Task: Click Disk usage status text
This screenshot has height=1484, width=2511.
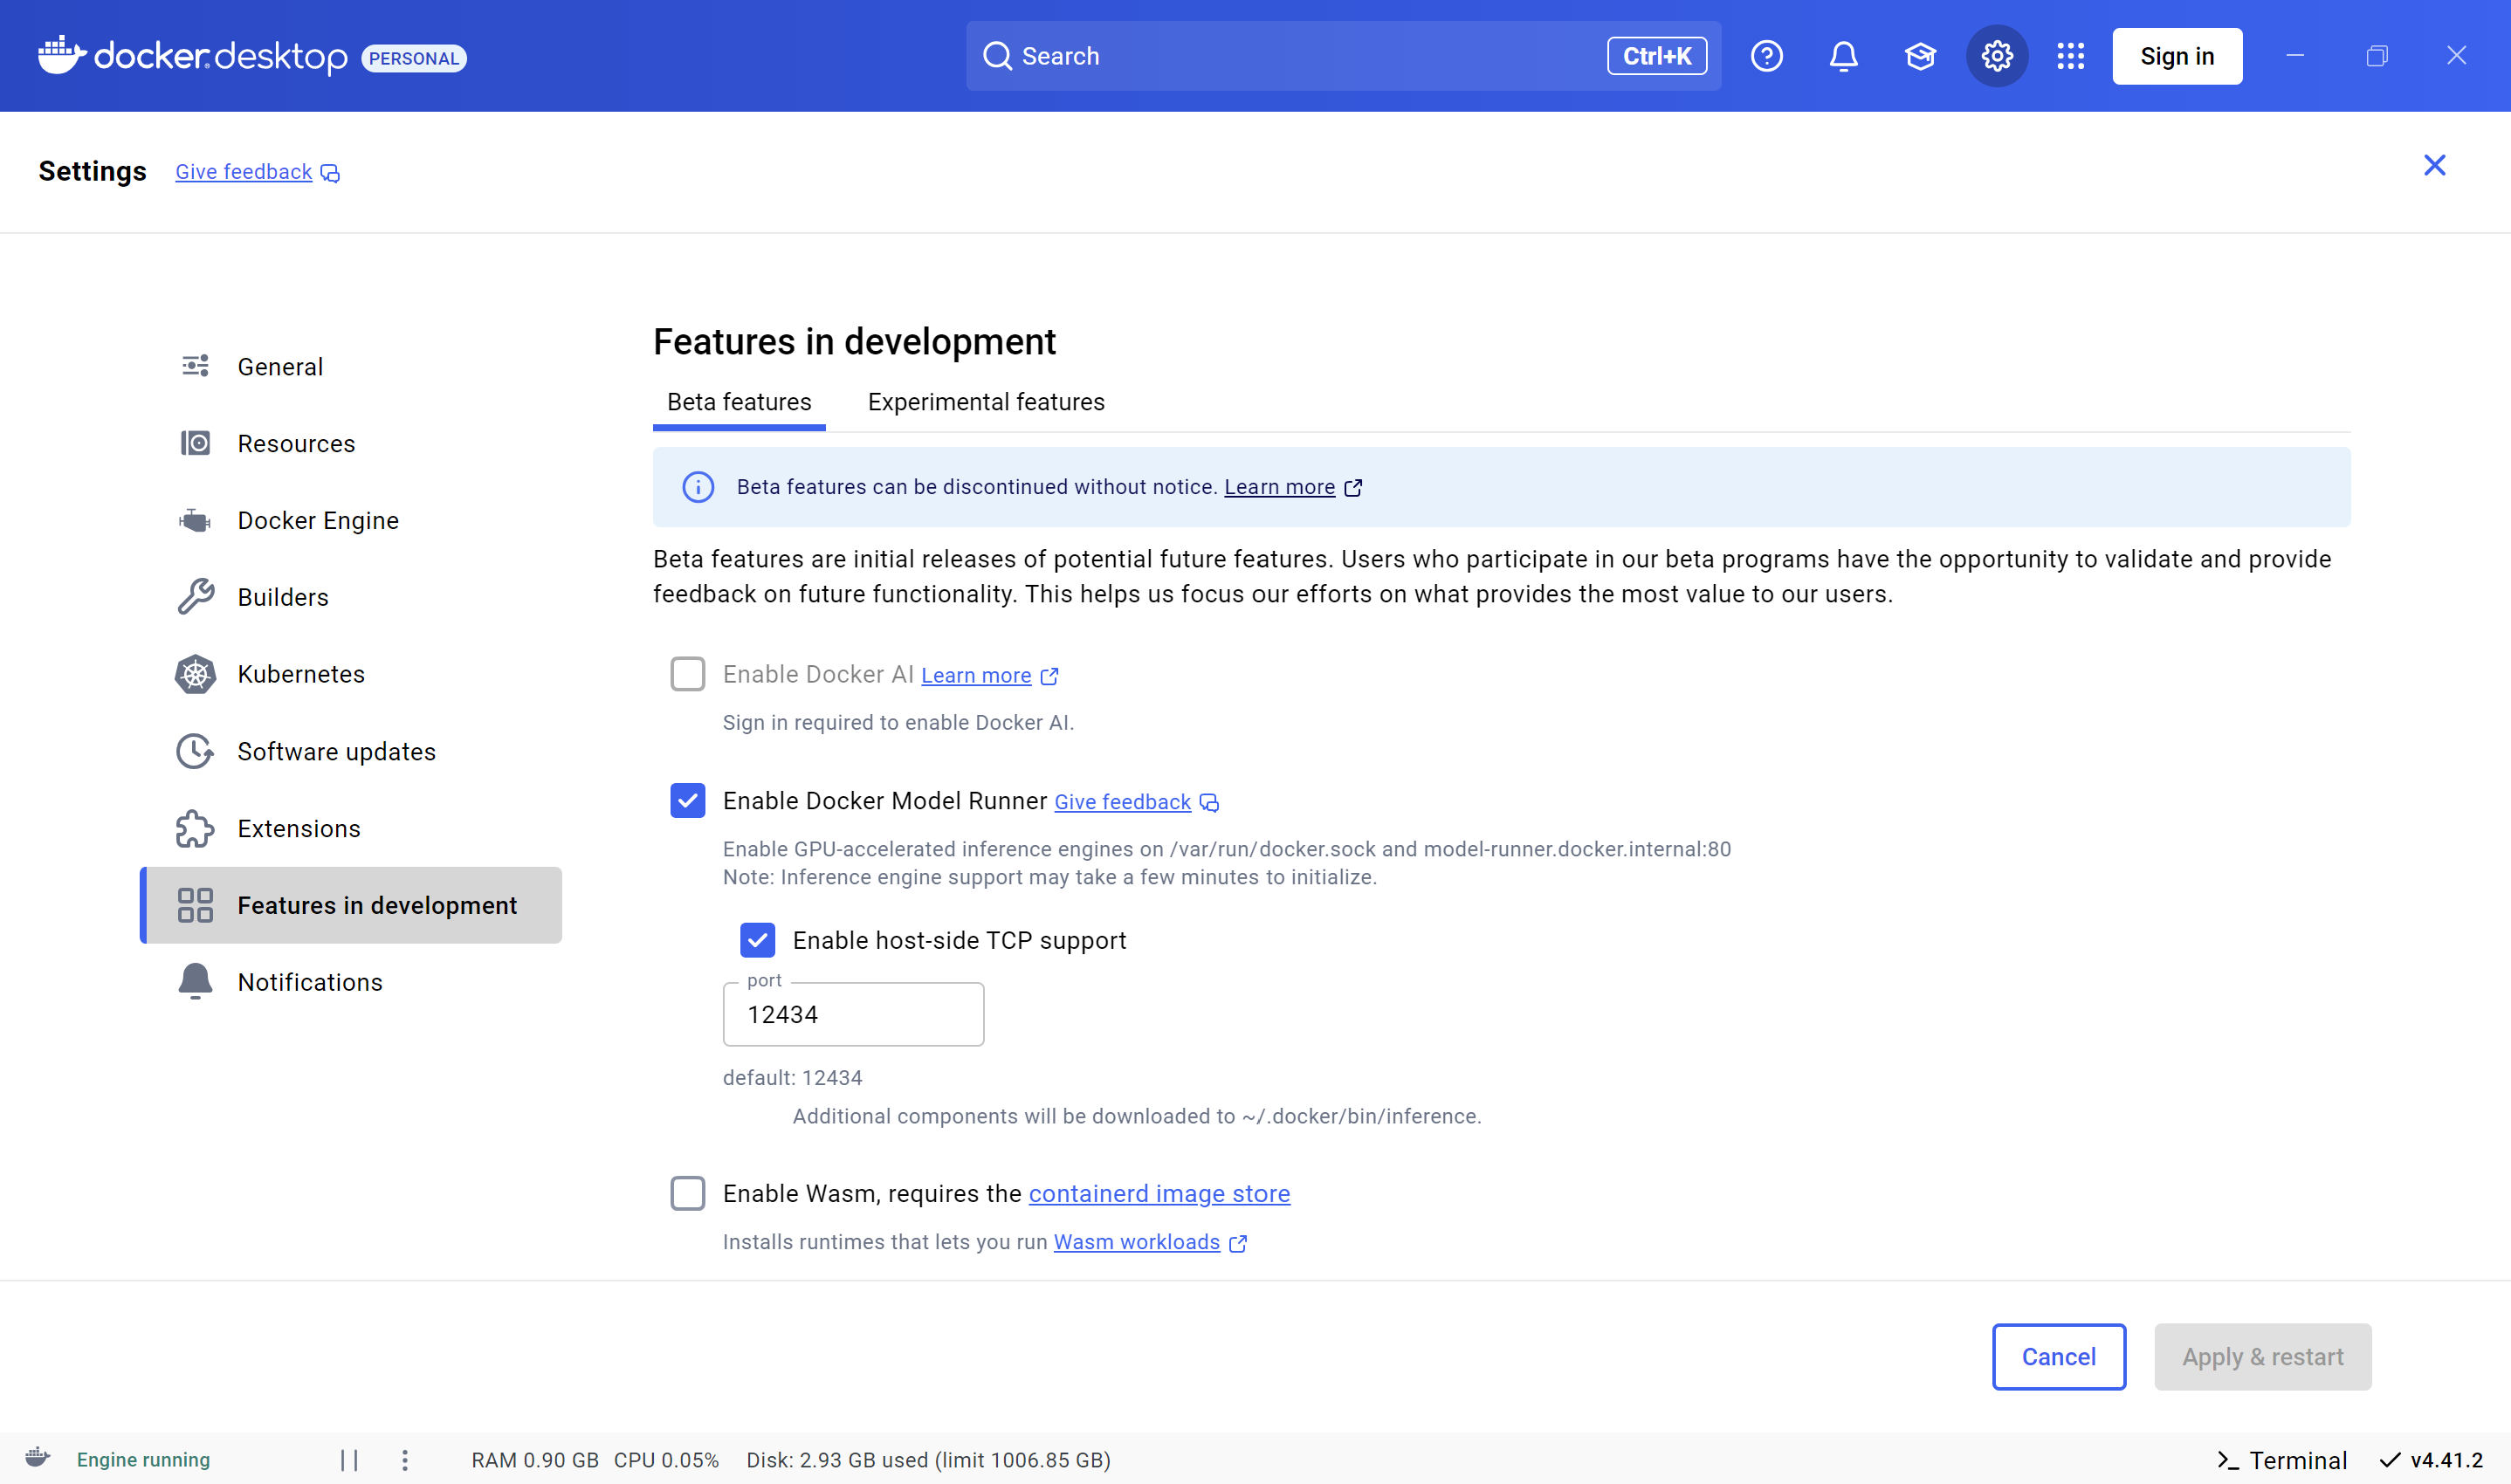Action: tap(928, 1460)
